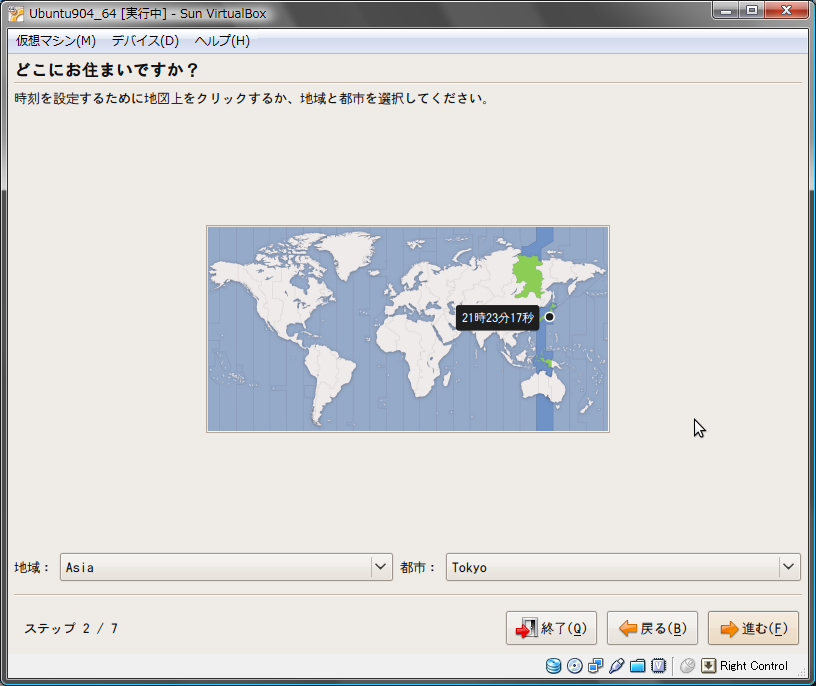
Task: Click the CD/DVD drive status icon
Action: (575, 666)
